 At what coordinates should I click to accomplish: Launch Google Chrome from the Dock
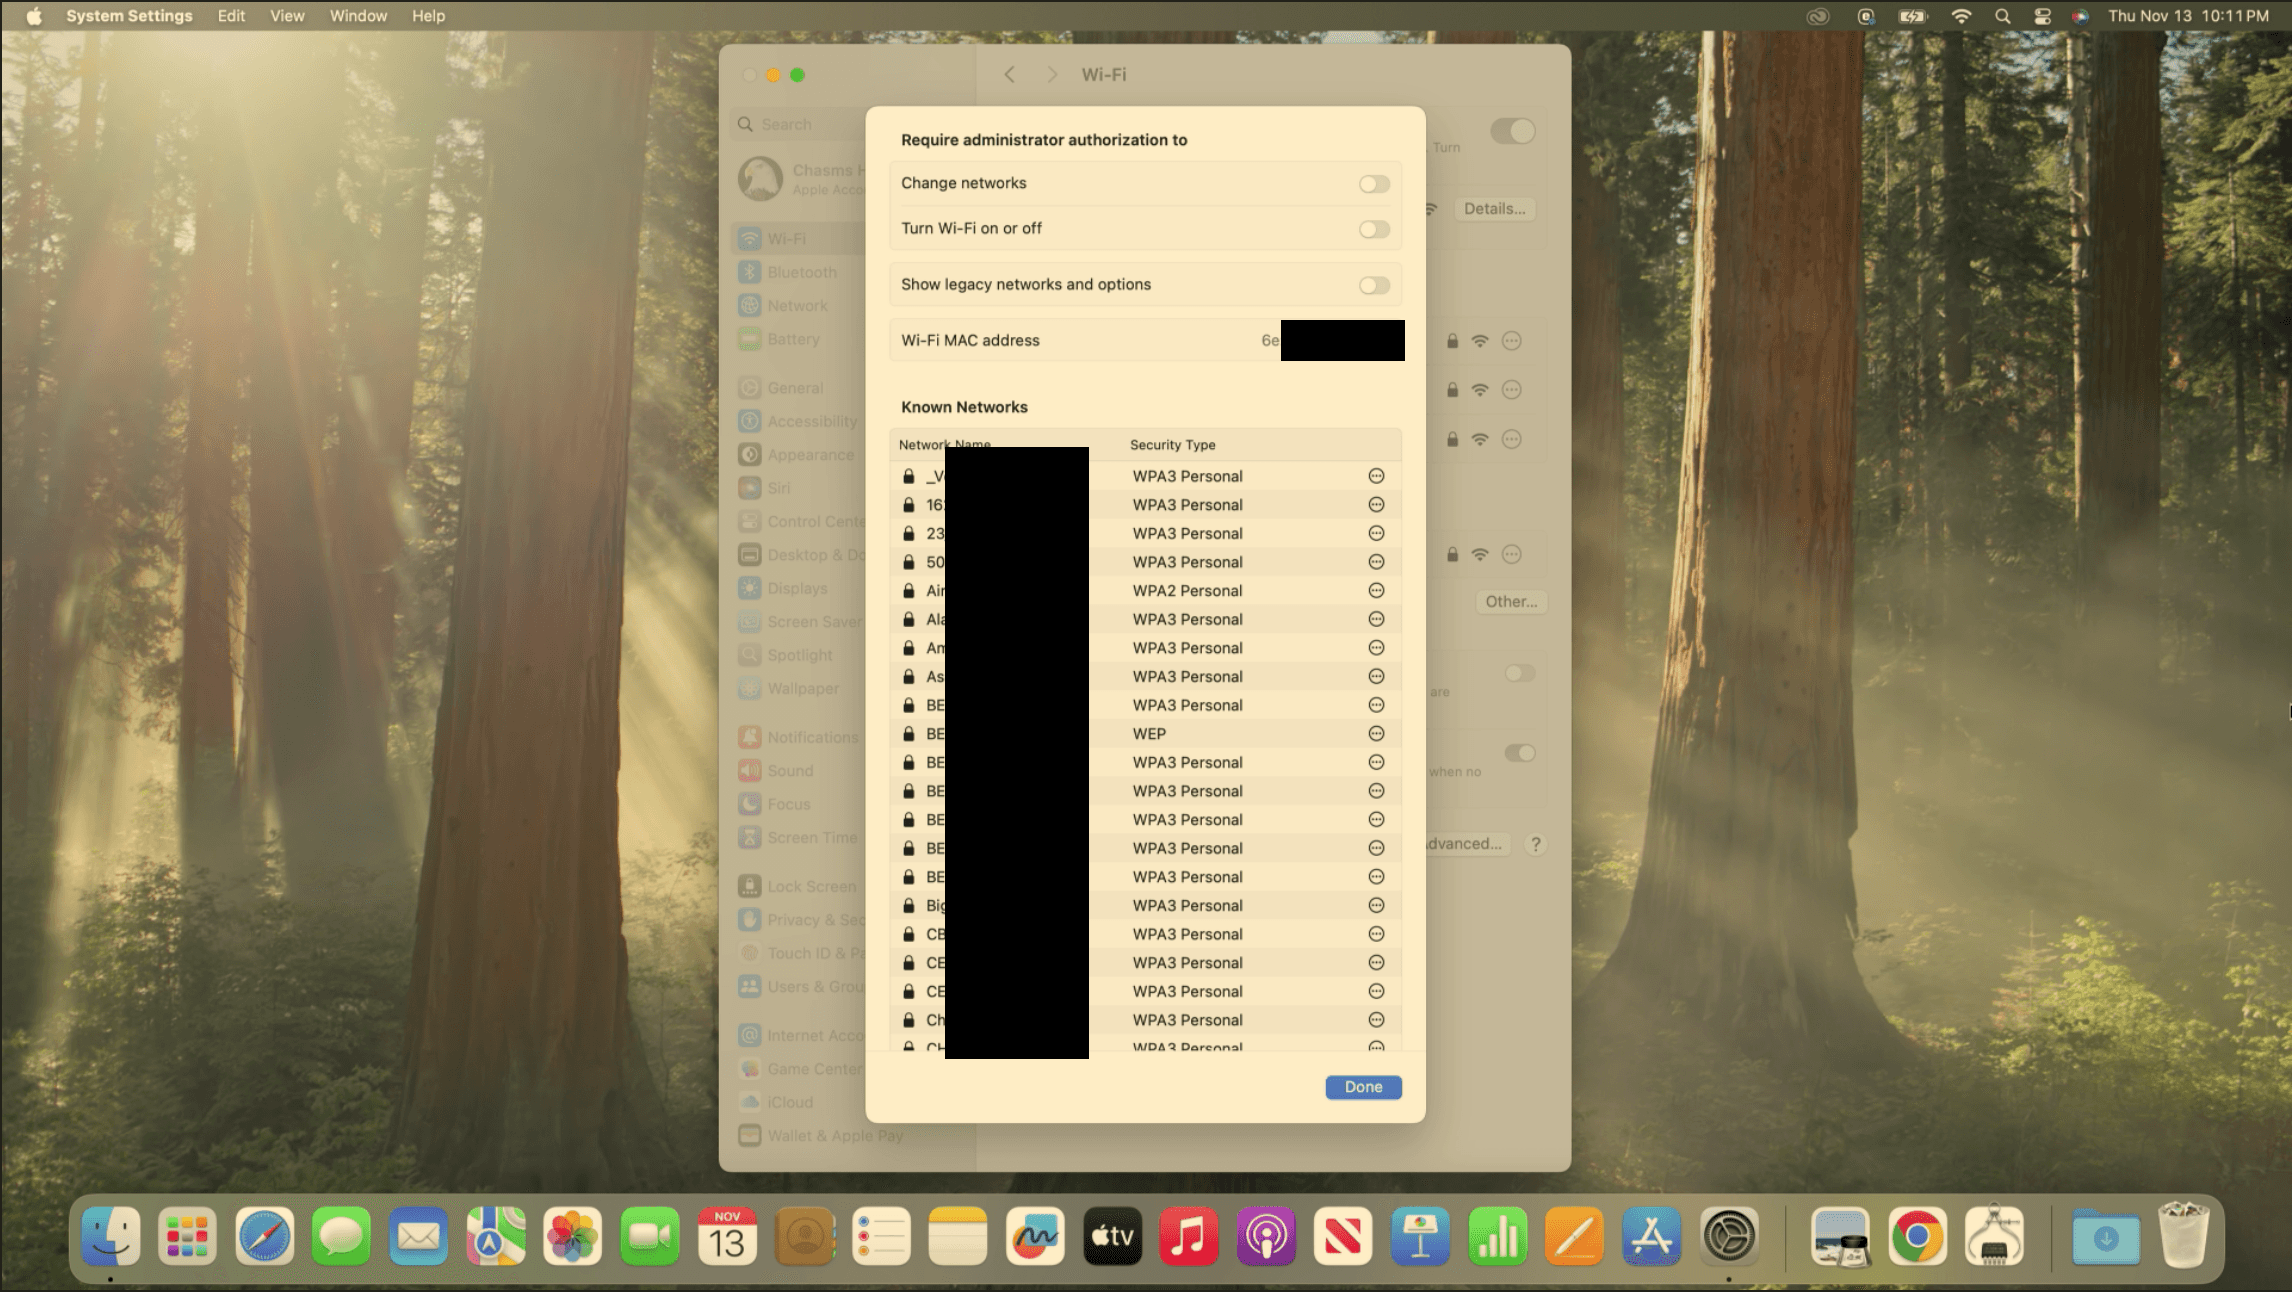tap(1916, 1237)
